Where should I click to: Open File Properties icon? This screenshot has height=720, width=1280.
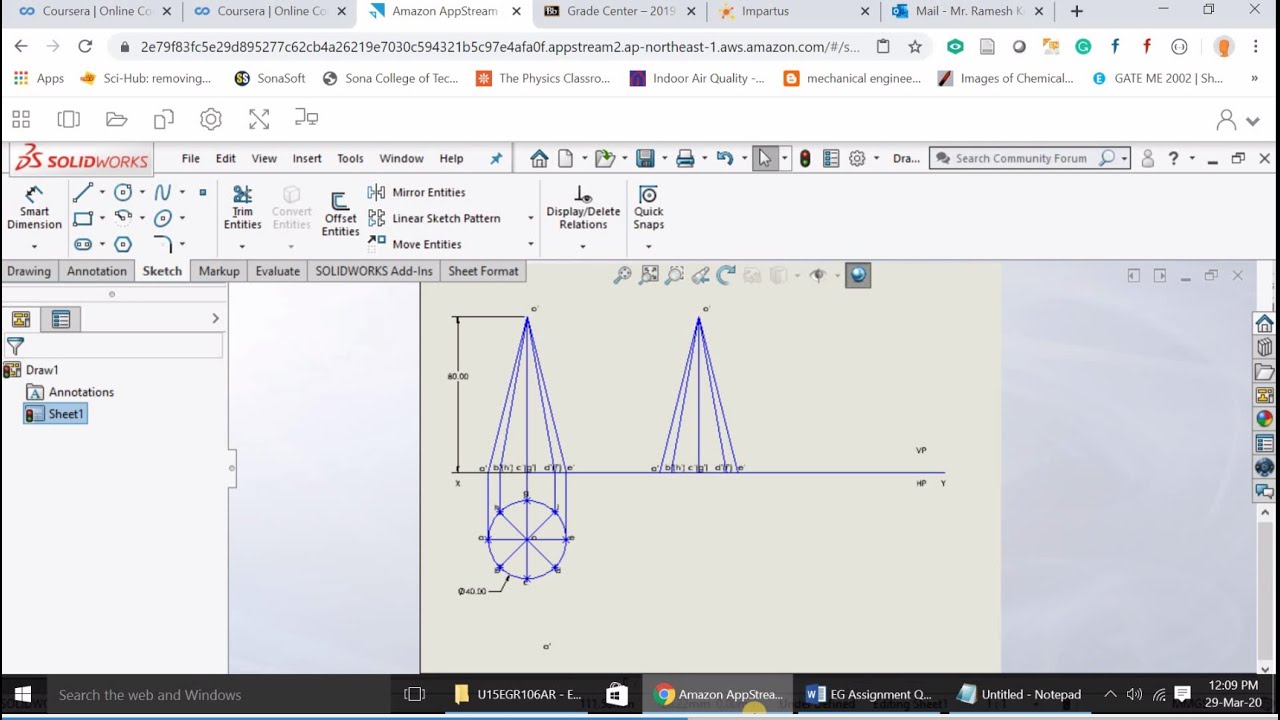coord(831,158)
